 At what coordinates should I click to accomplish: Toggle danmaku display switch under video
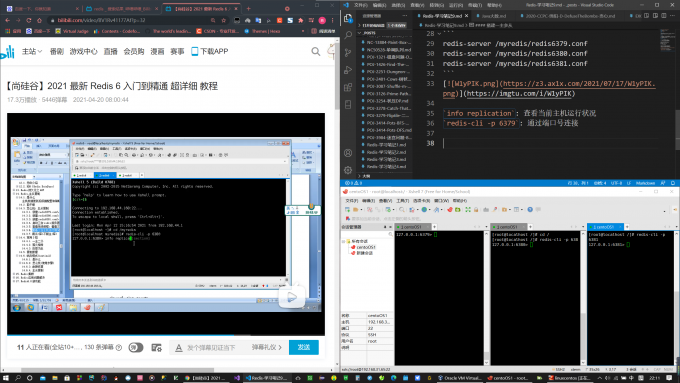tap(136, 347)
